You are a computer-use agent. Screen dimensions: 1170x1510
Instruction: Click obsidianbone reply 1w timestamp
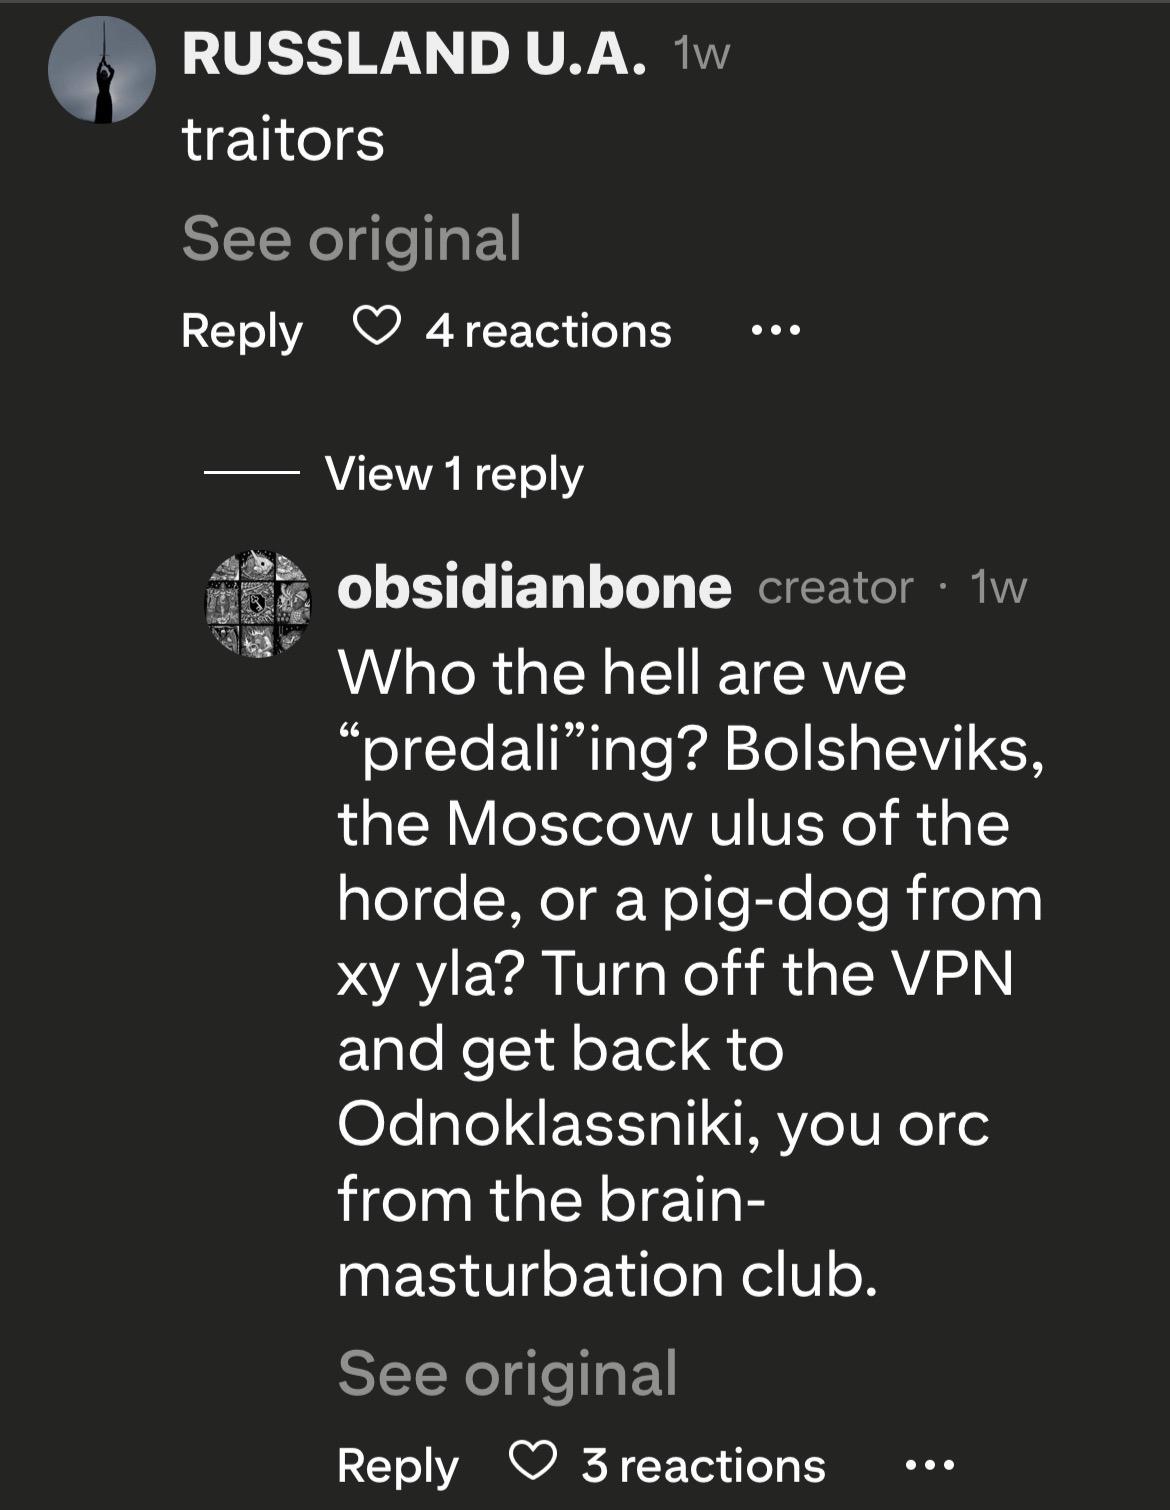point(998,589)
